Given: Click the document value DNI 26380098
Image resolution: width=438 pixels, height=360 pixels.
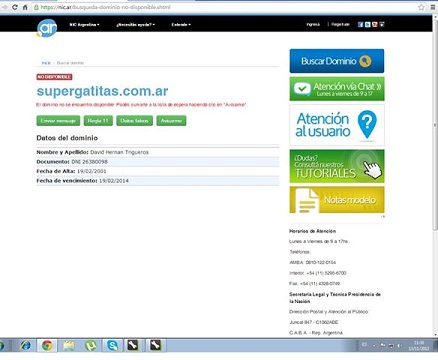Looking at the screenshot, I should tap(89, 162).
